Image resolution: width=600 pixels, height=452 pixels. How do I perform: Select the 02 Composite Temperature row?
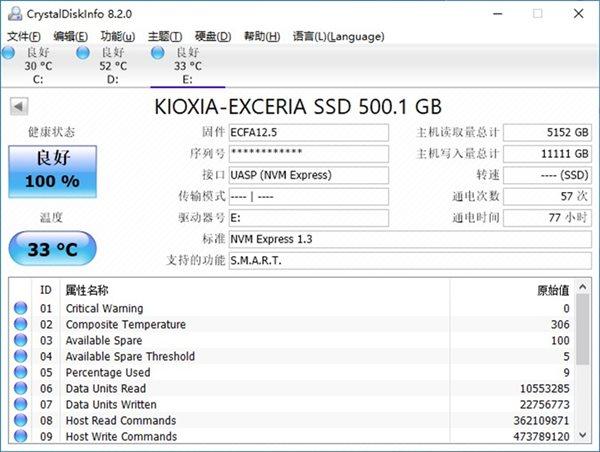pos(291,325)
